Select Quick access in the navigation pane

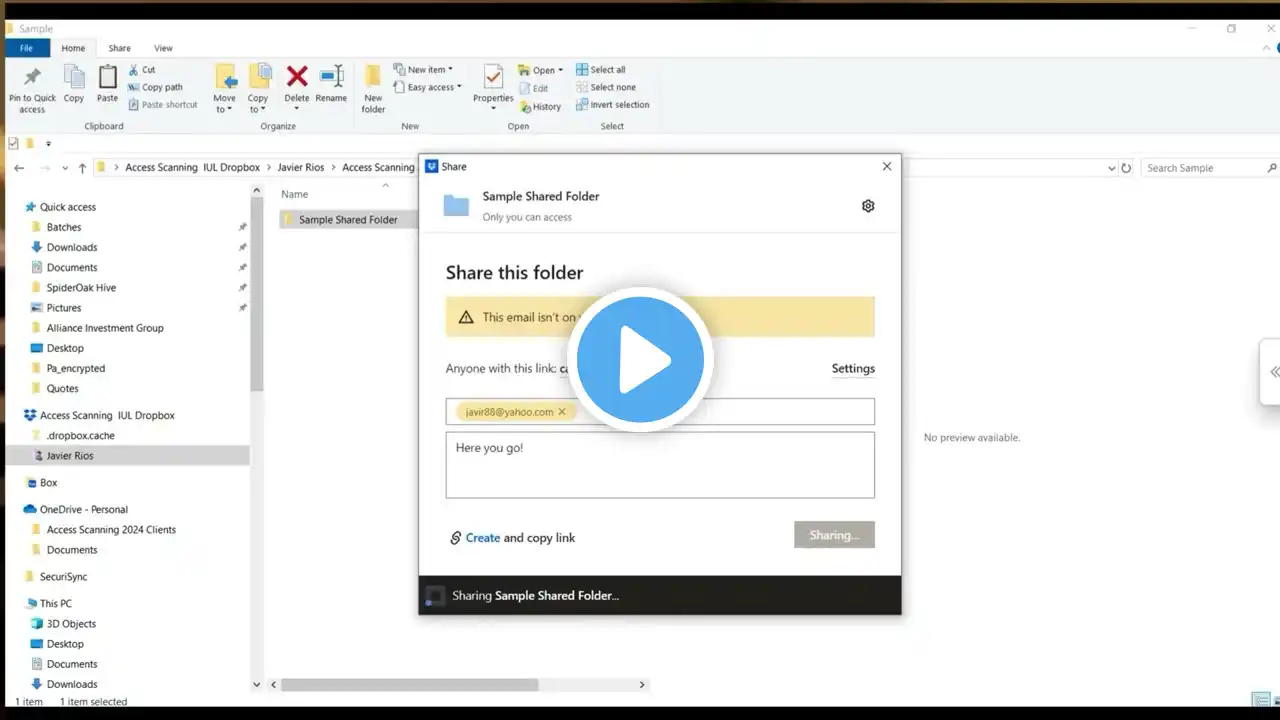pos(68,207)
